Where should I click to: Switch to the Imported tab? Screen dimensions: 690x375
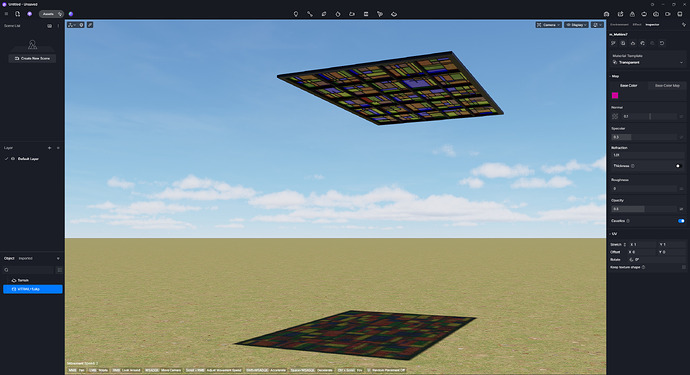[26, 258]
